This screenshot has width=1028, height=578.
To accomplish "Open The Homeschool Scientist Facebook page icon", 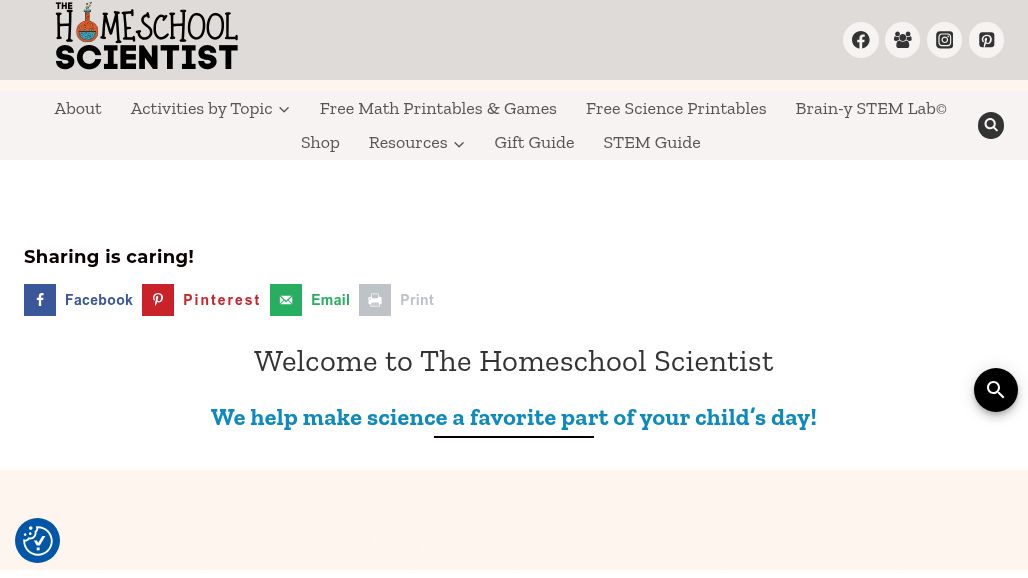I will click(861, 40).
